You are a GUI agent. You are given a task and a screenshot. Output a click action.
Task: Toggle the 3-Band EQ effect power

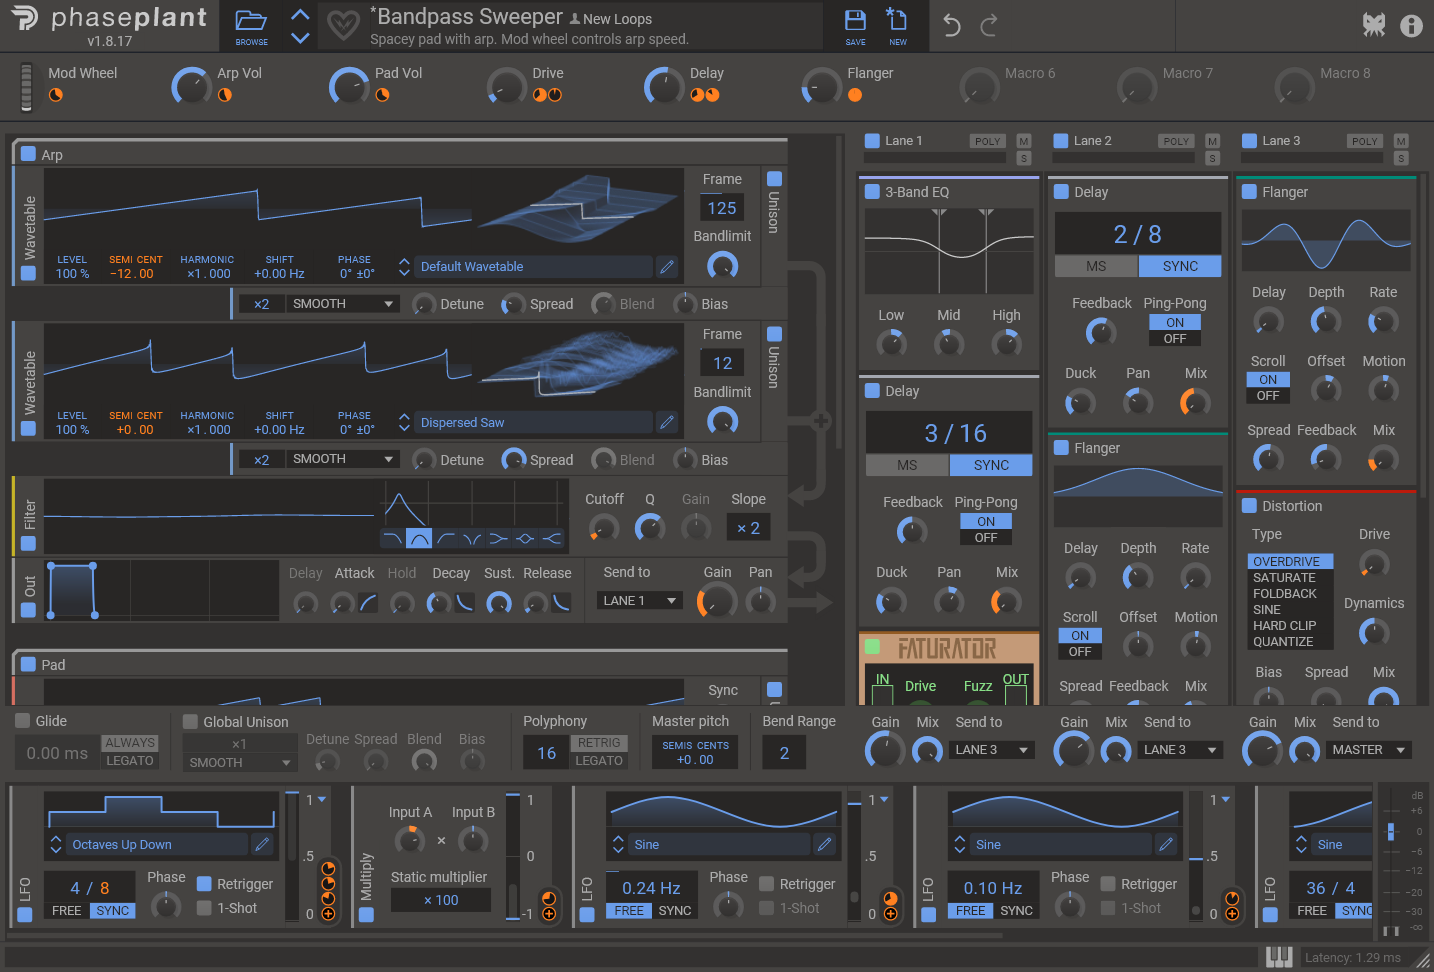[872, 192]
